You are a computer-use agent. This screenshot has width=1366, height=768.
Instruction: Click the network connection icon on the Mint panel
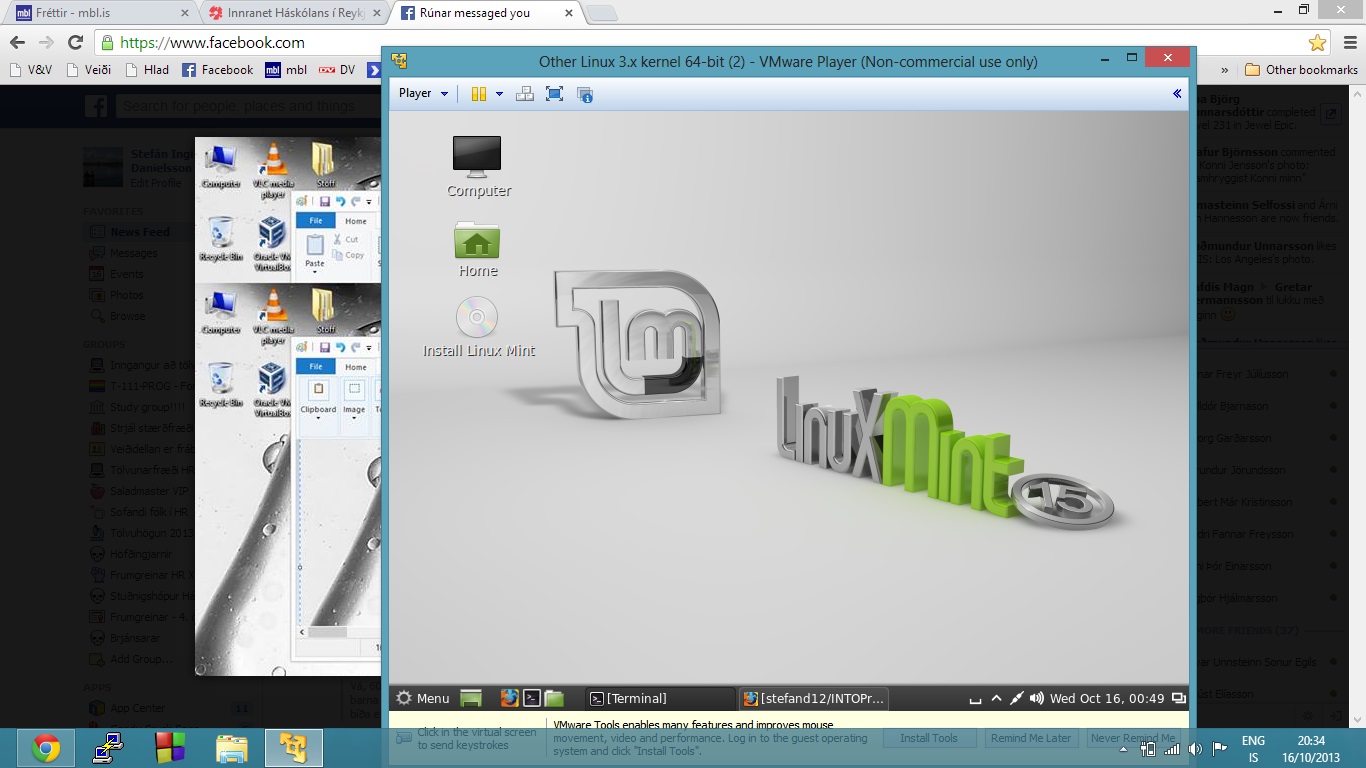[1016, 698]
